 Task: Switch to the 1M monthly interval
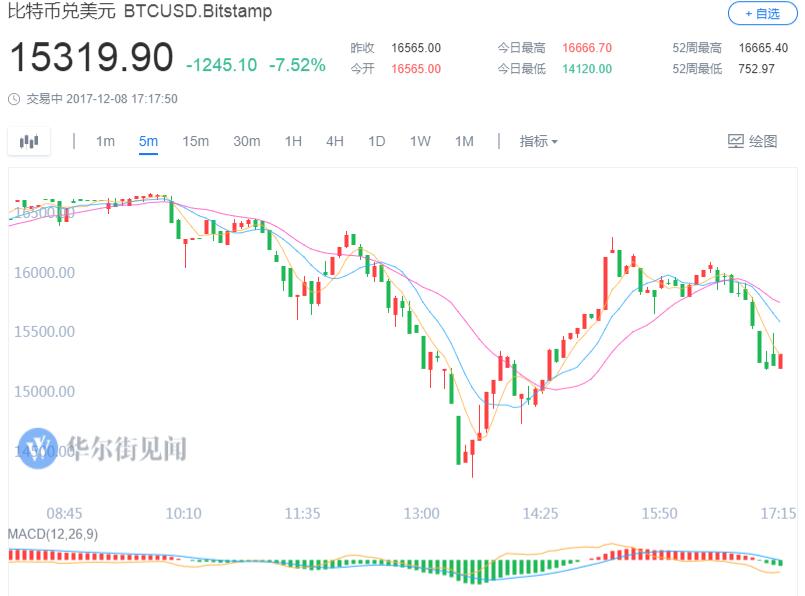[464, 142]
